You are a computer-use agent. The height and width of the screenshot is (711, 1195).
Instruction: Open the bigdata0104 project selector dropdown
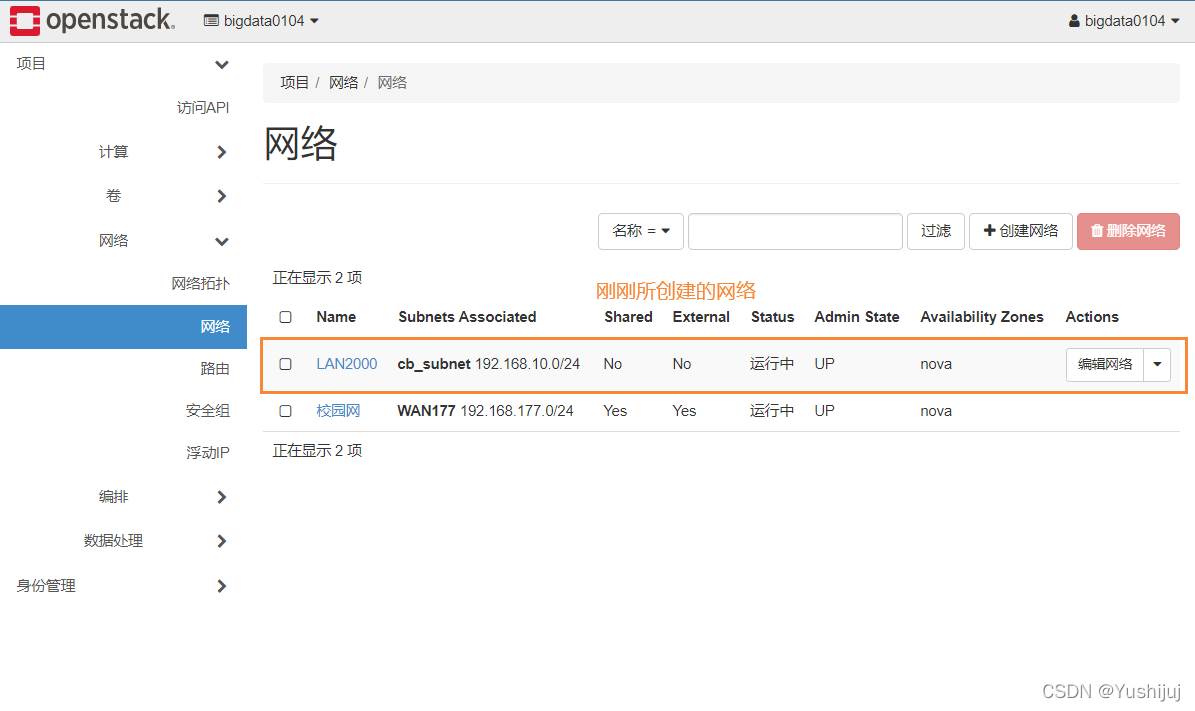pos(261,21)
